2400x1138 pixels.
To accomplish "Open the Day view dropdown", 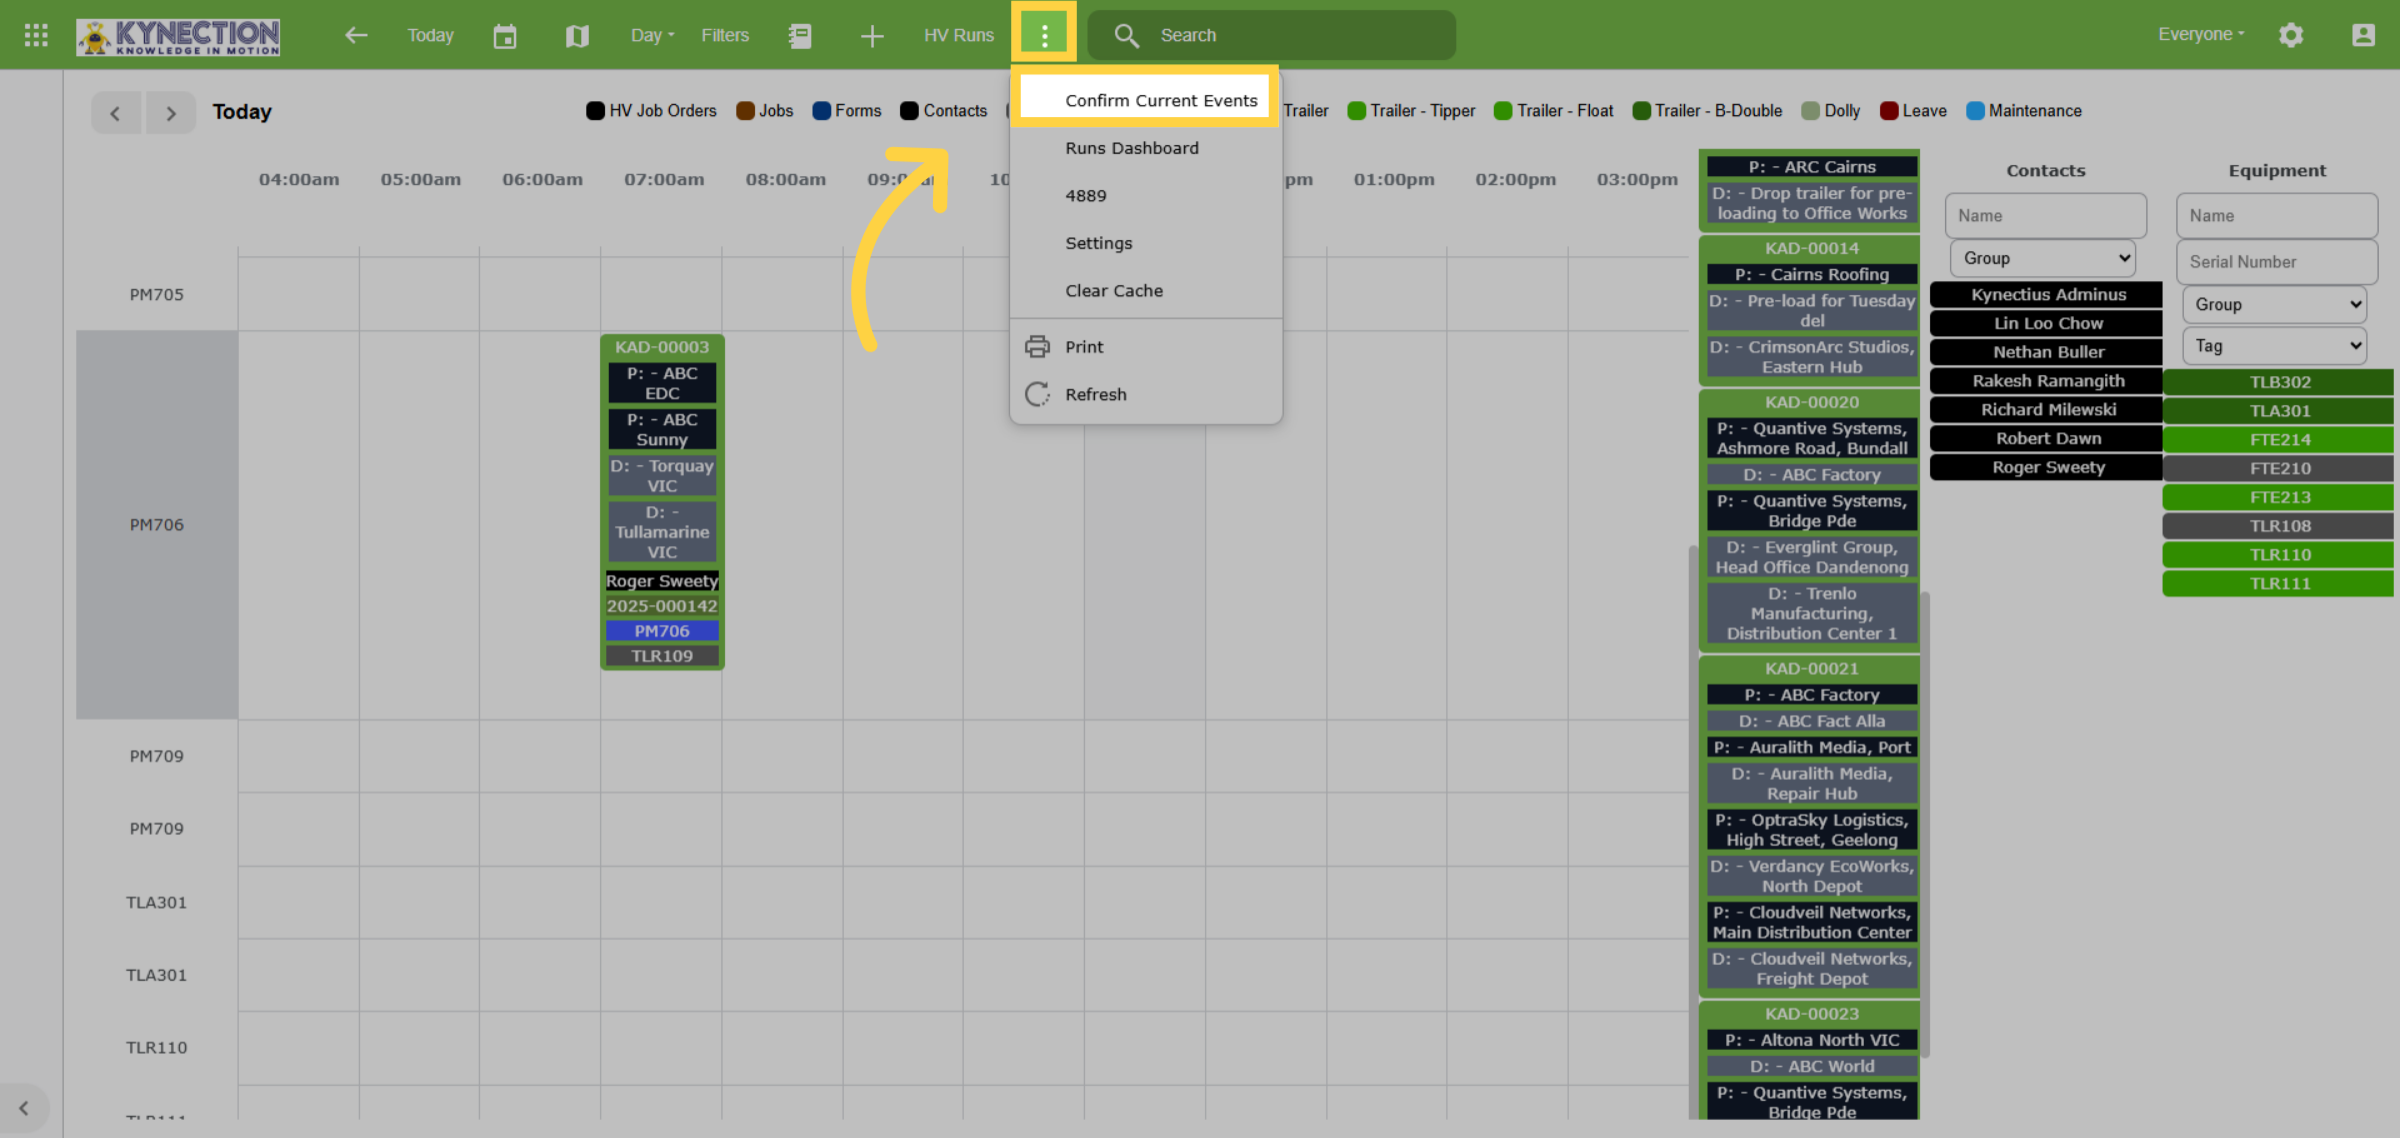I will pyautogui.click(x=652, y=35).
